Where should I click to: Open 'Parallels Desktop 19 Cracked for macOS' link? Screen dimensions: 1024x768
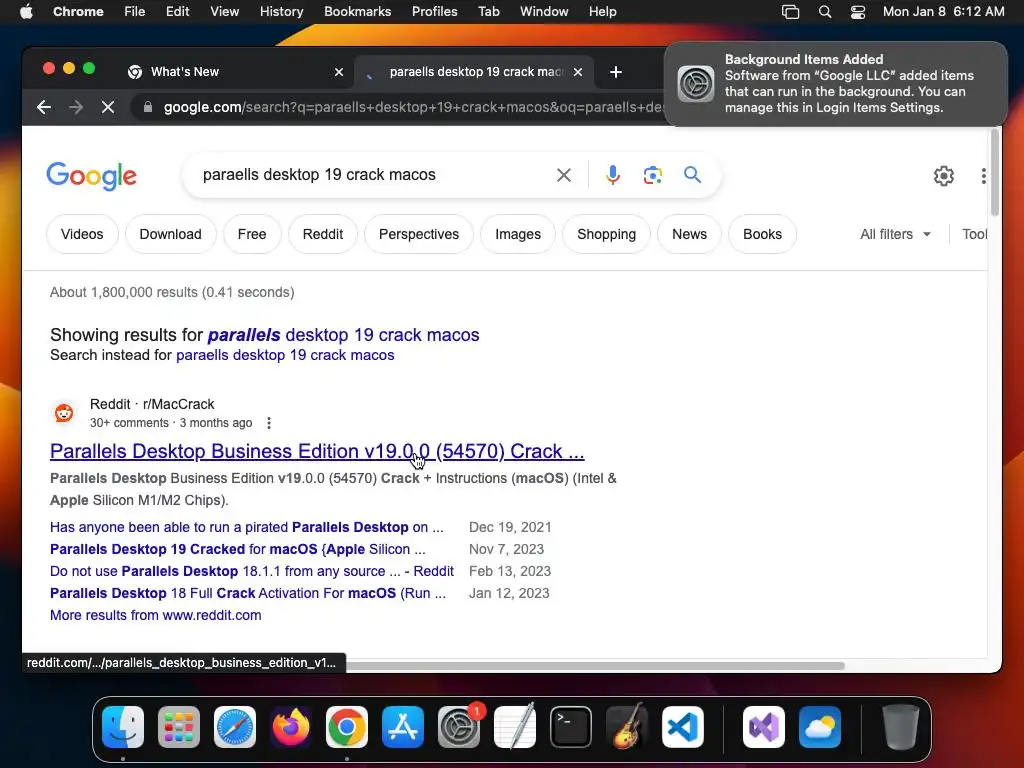(238, 550)
